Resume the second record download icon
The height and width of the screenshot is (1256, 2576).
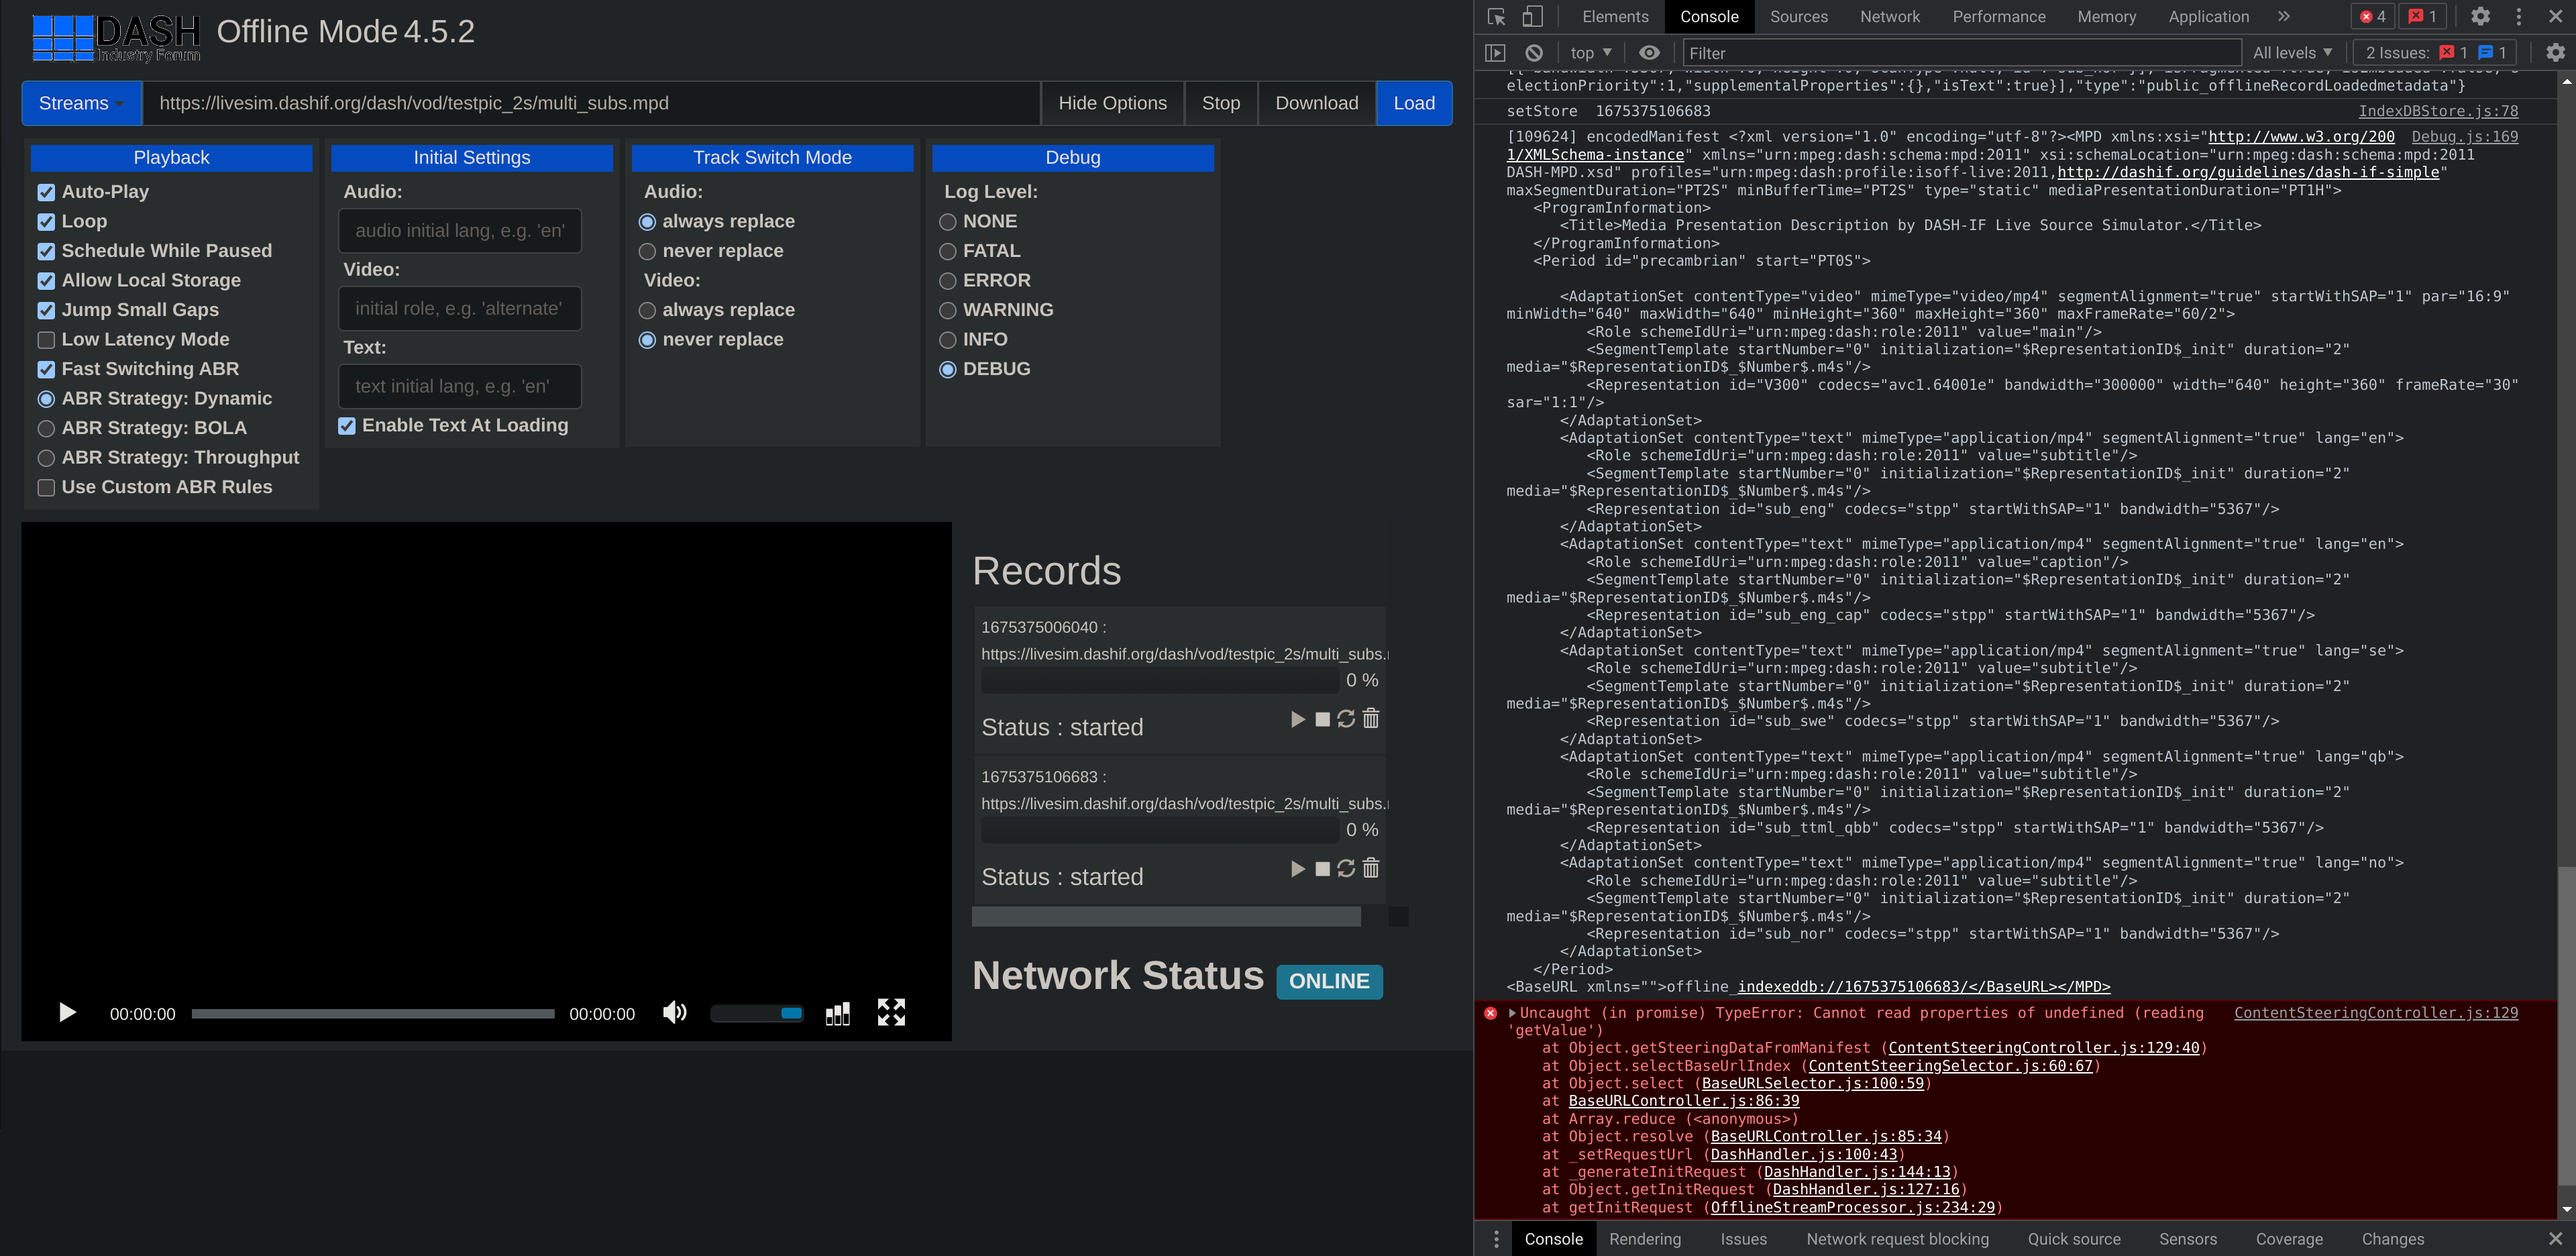pyautogui.click(x=1346, y=869)
